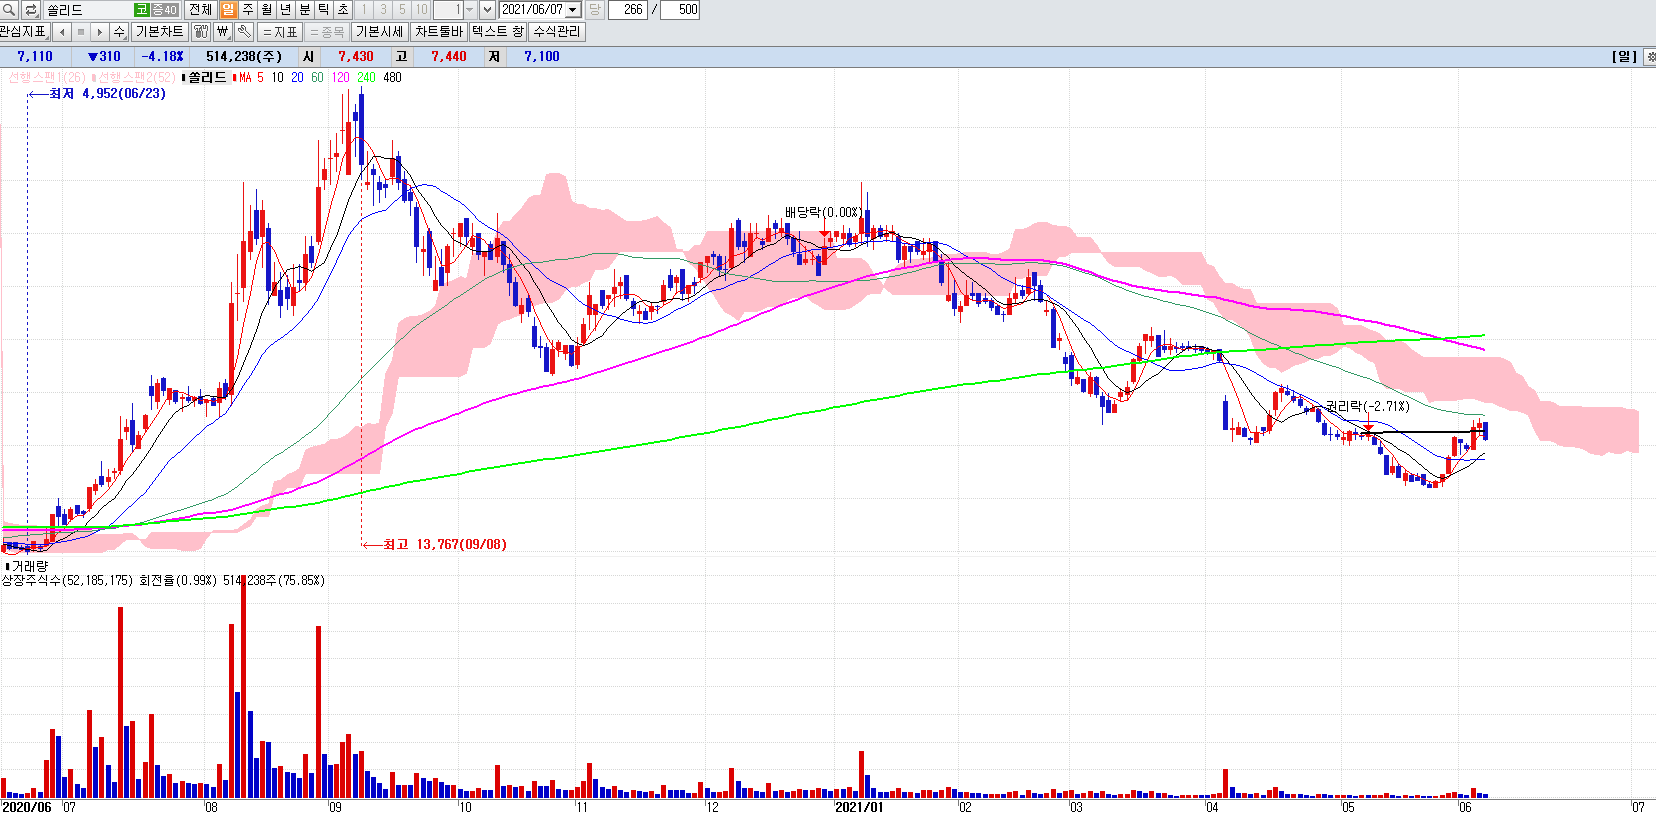Toggle the 차트툴바 button
The width and height of the screenshot is (1656, 815).
(439, 32)
